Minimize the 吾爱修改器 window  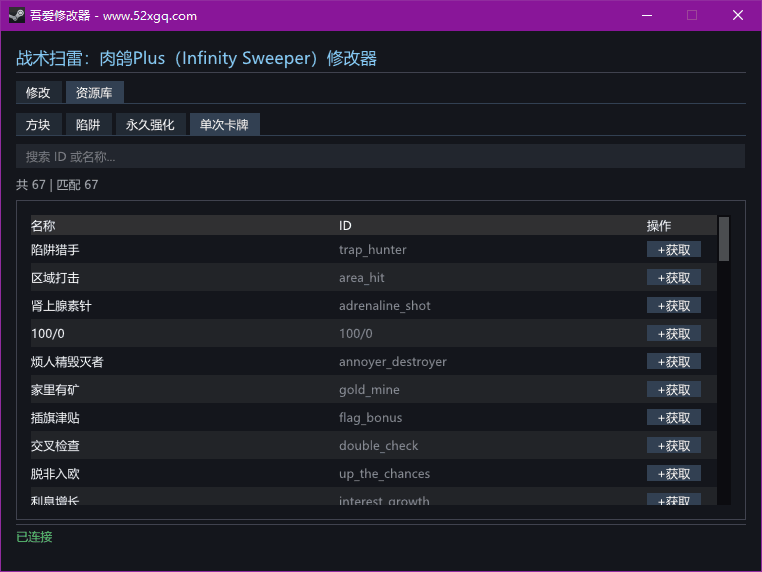(647, 16)
